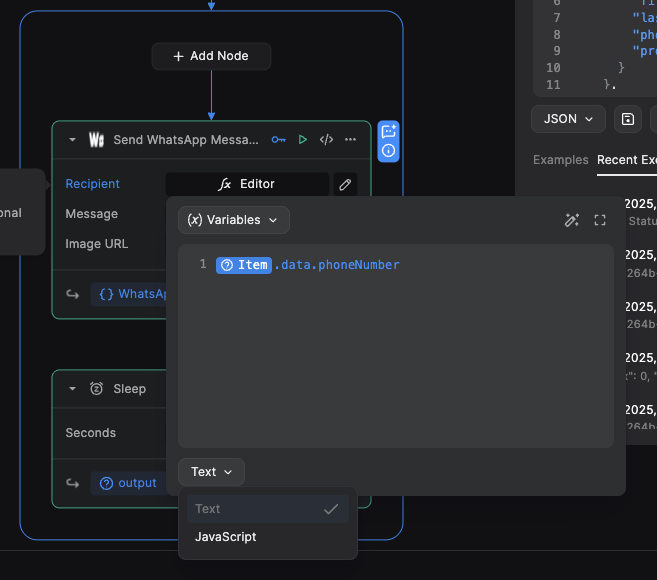The height and width of the screenshot is (580, 657).
Task: Run the Send WhatsApp Message node
Action: click(x=303, y=140)
